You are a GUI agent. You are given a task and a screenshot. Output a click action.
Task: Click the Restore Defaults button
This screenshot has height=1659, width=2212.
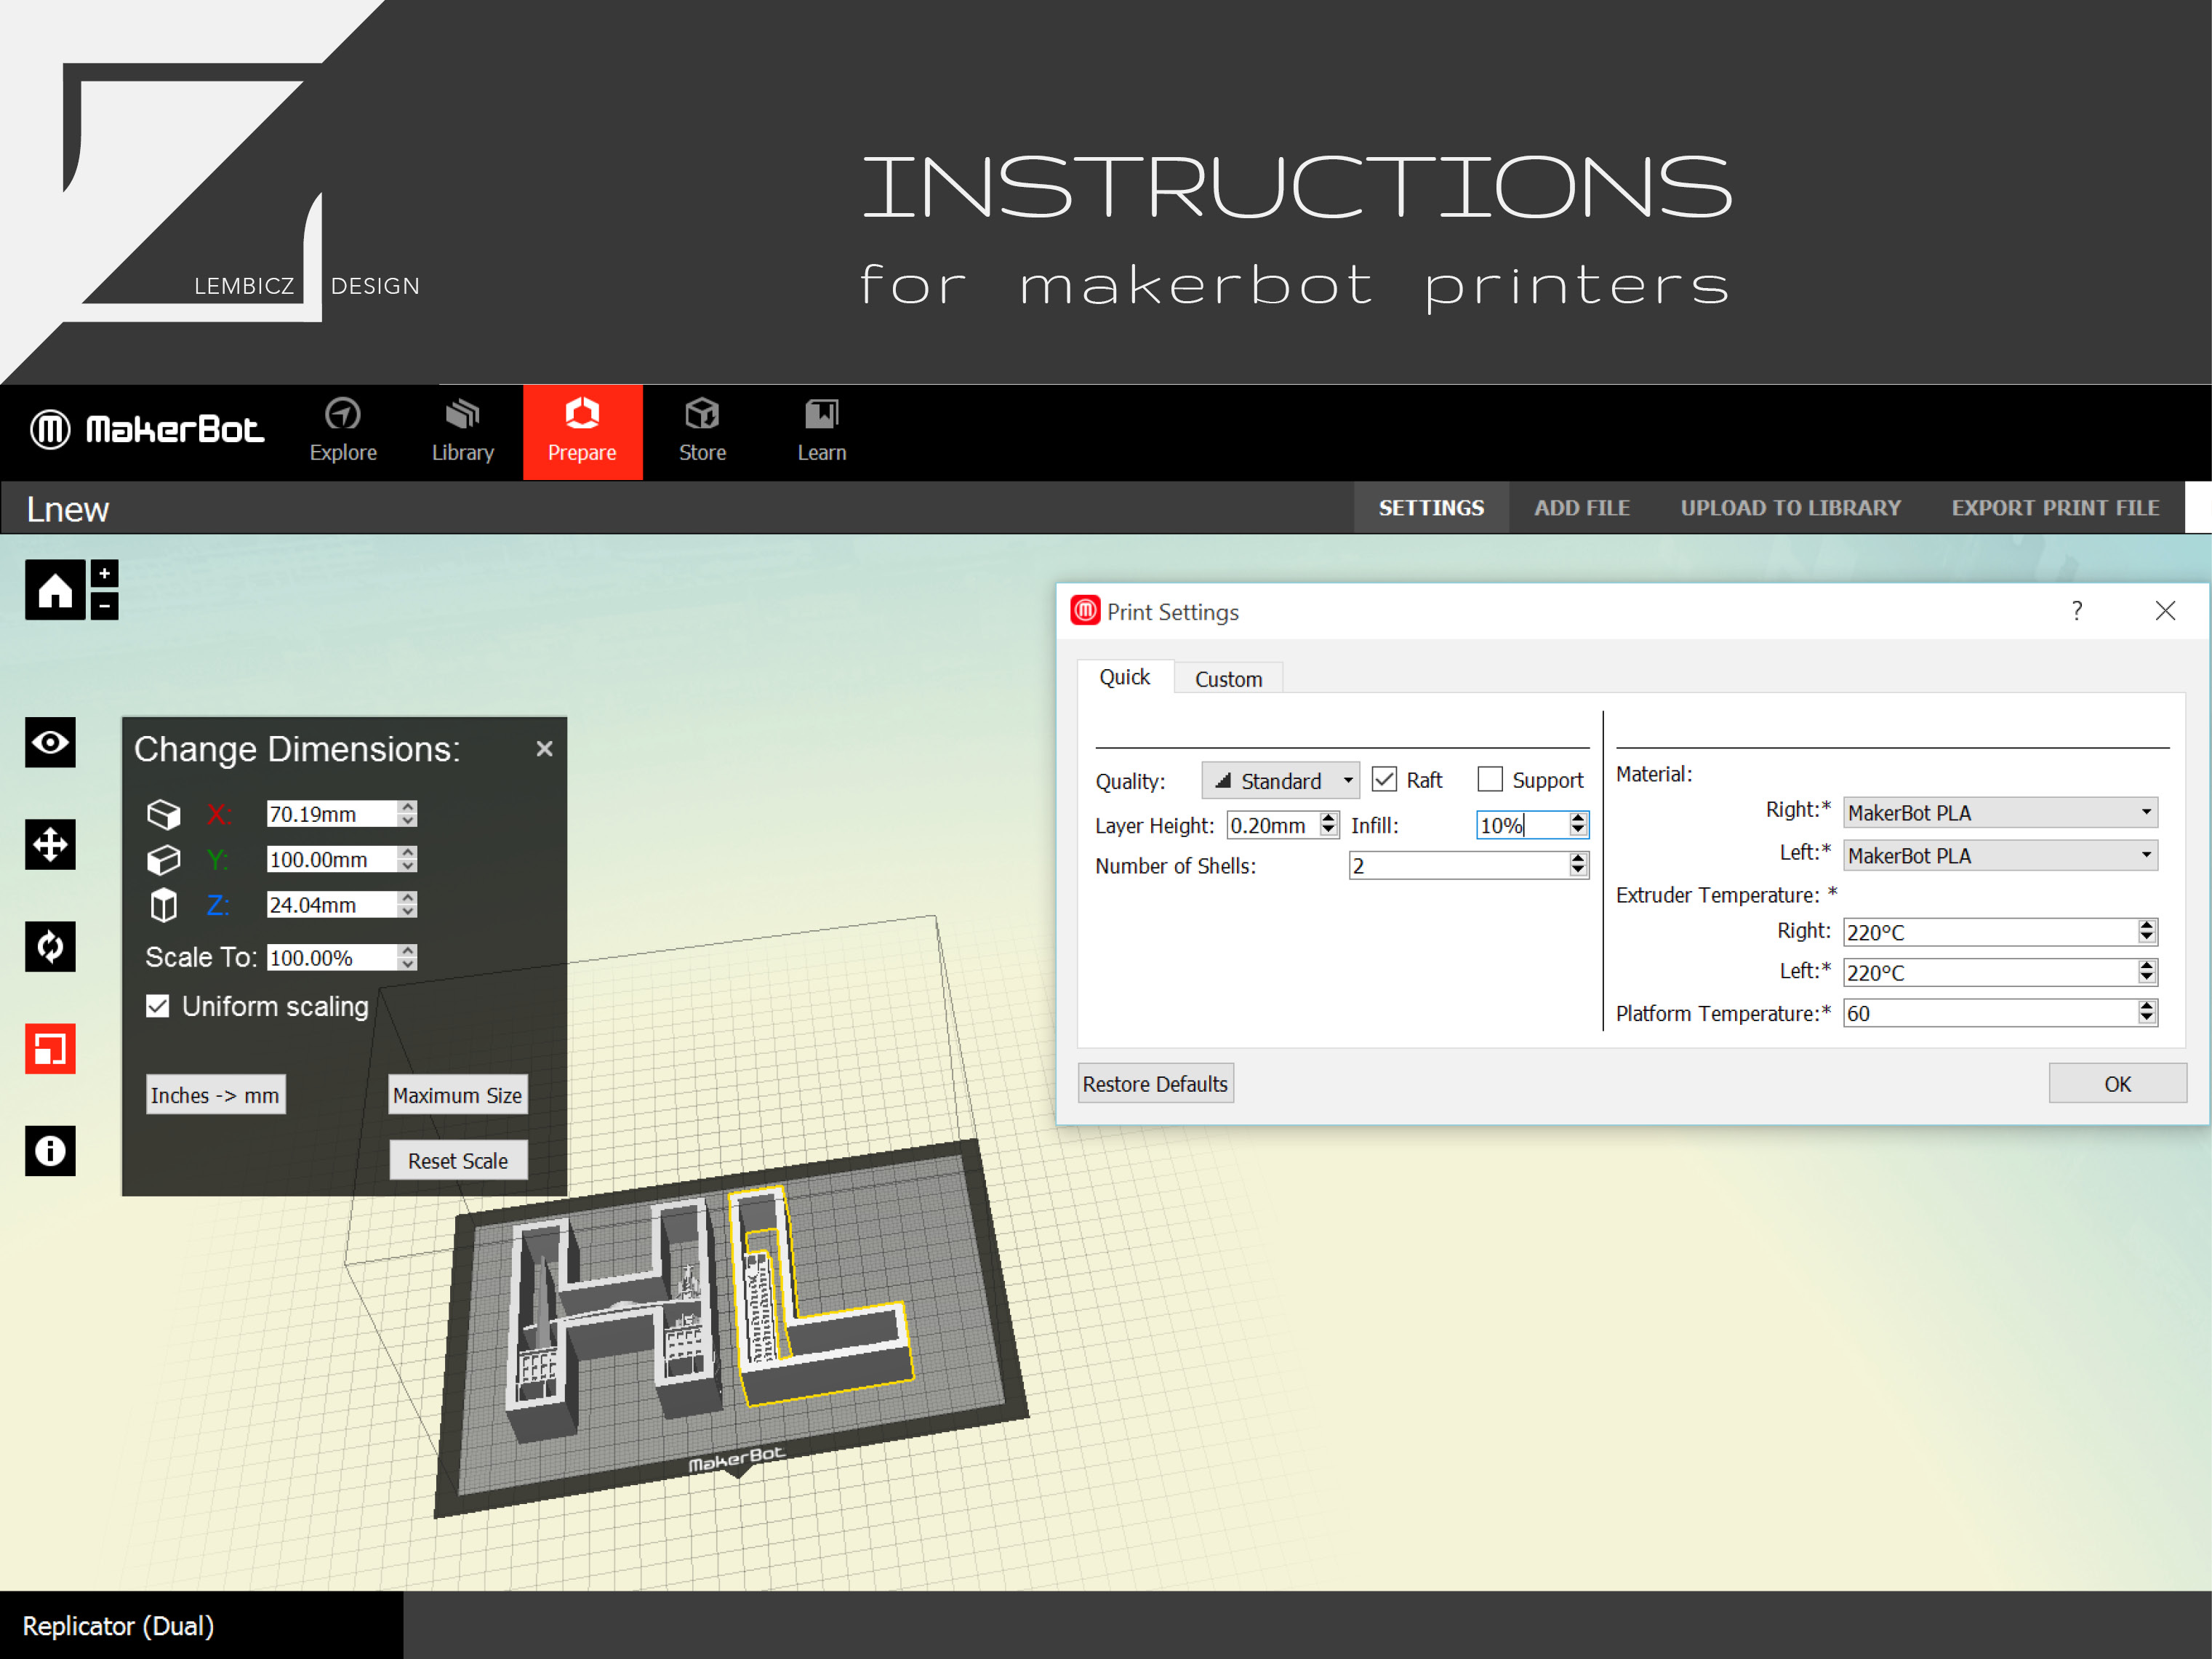coord(1155,1084)
